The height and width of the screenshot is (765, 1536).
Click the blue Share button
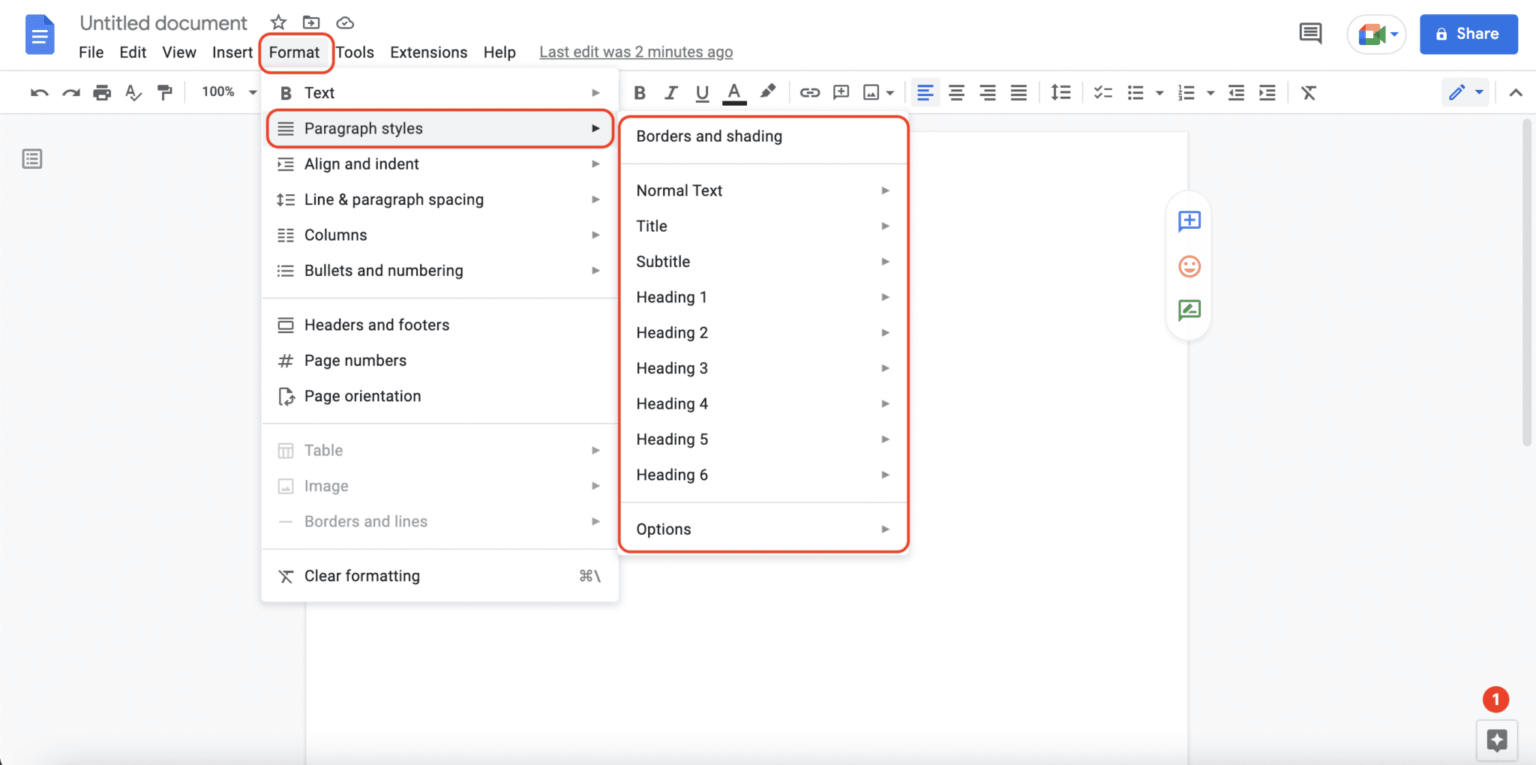click(1468, 34)
